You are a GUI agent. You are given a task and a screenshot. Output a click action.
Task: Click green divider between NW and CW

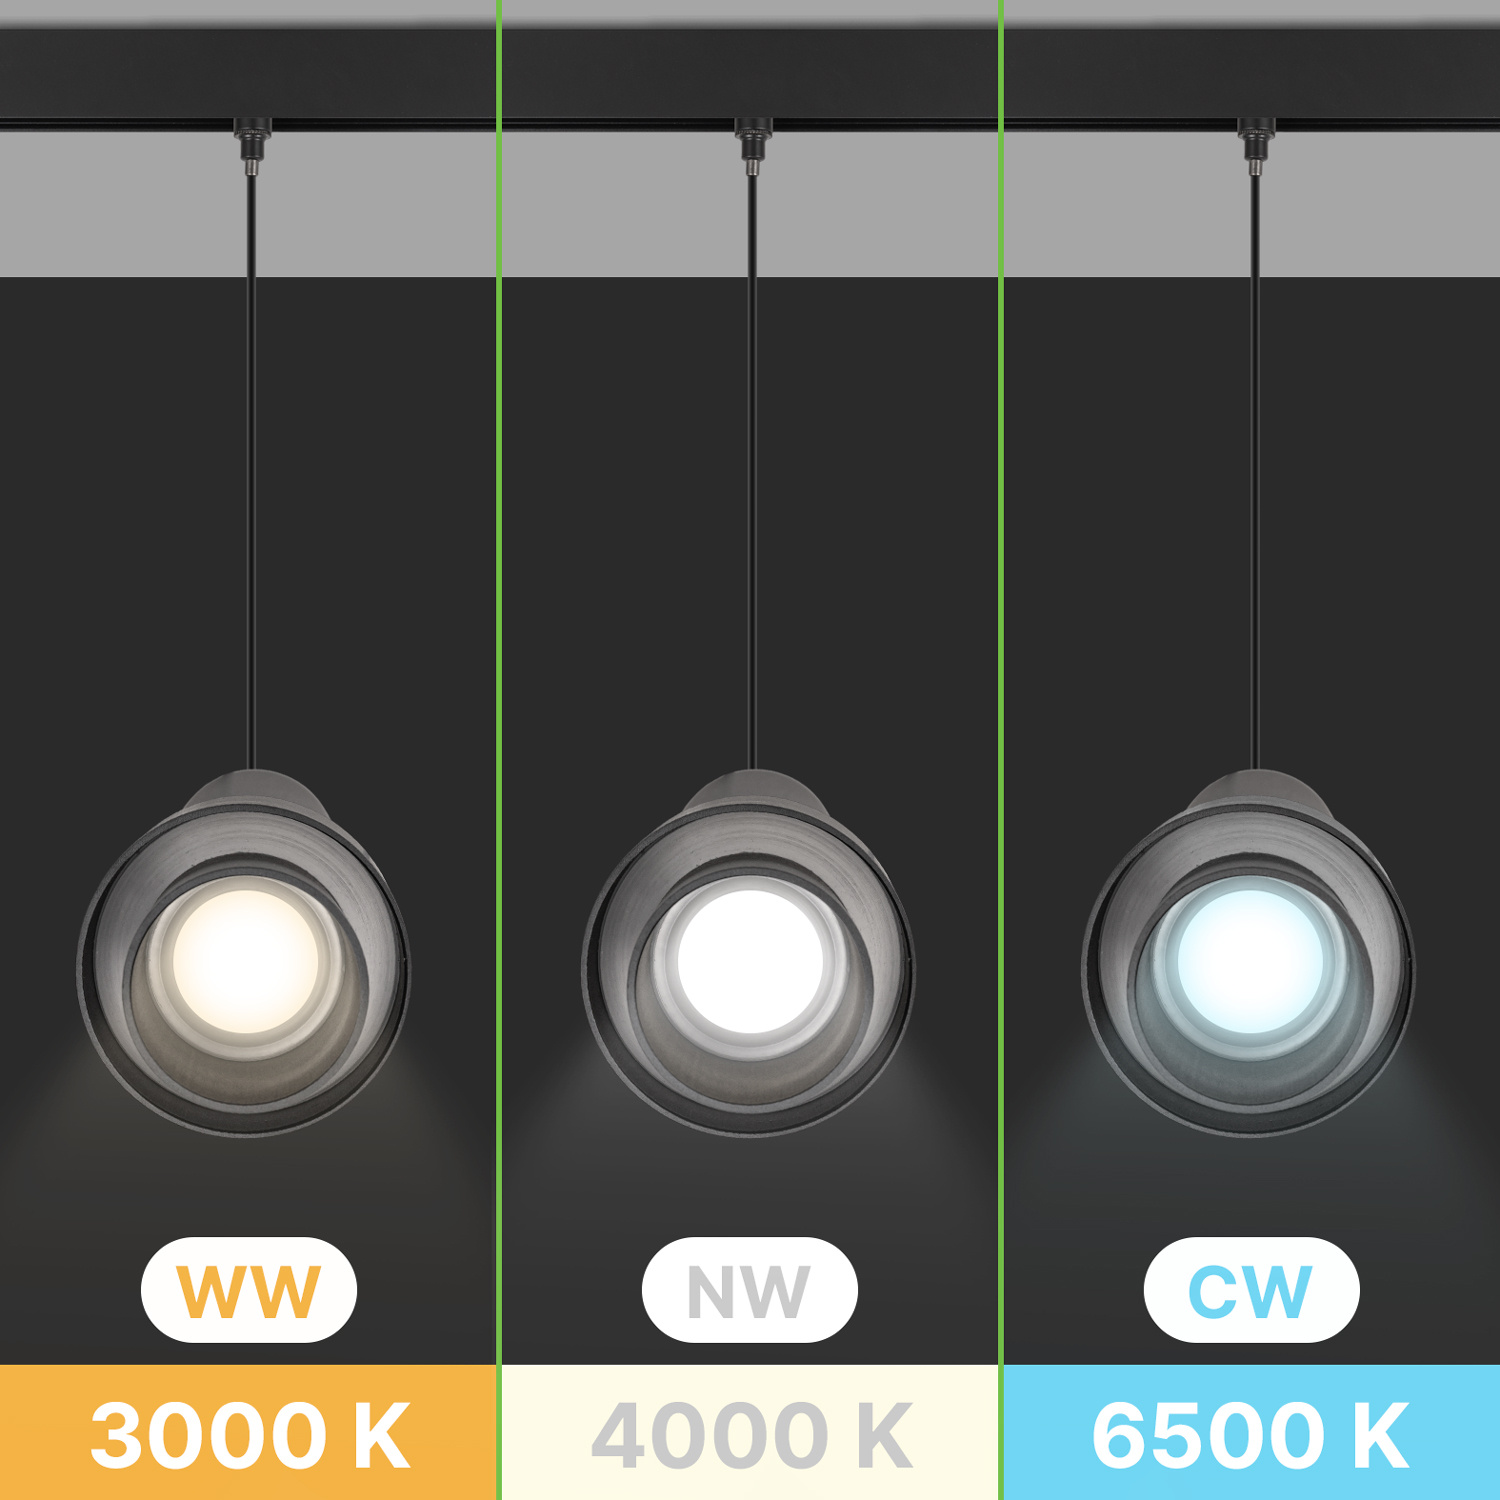1001,750
